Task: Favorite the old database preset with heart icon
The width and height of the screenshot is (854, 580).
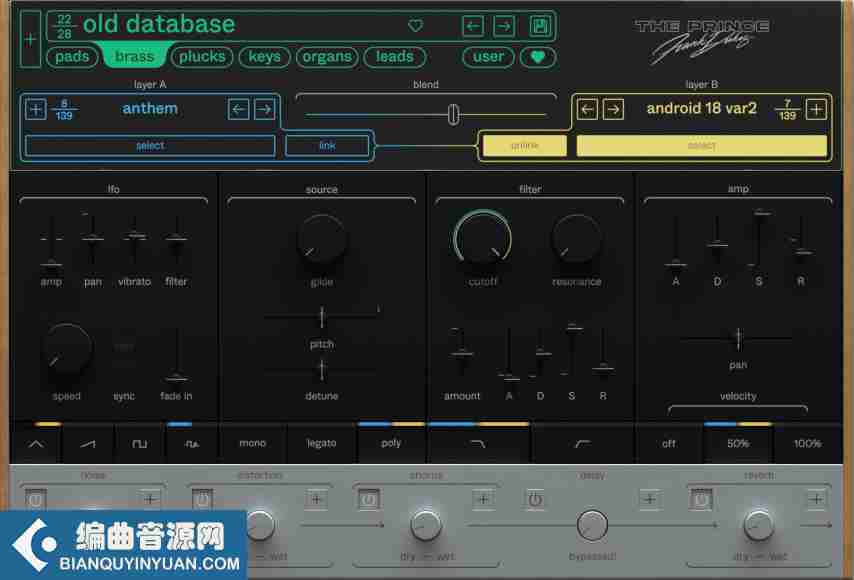Action: point(416,25)
